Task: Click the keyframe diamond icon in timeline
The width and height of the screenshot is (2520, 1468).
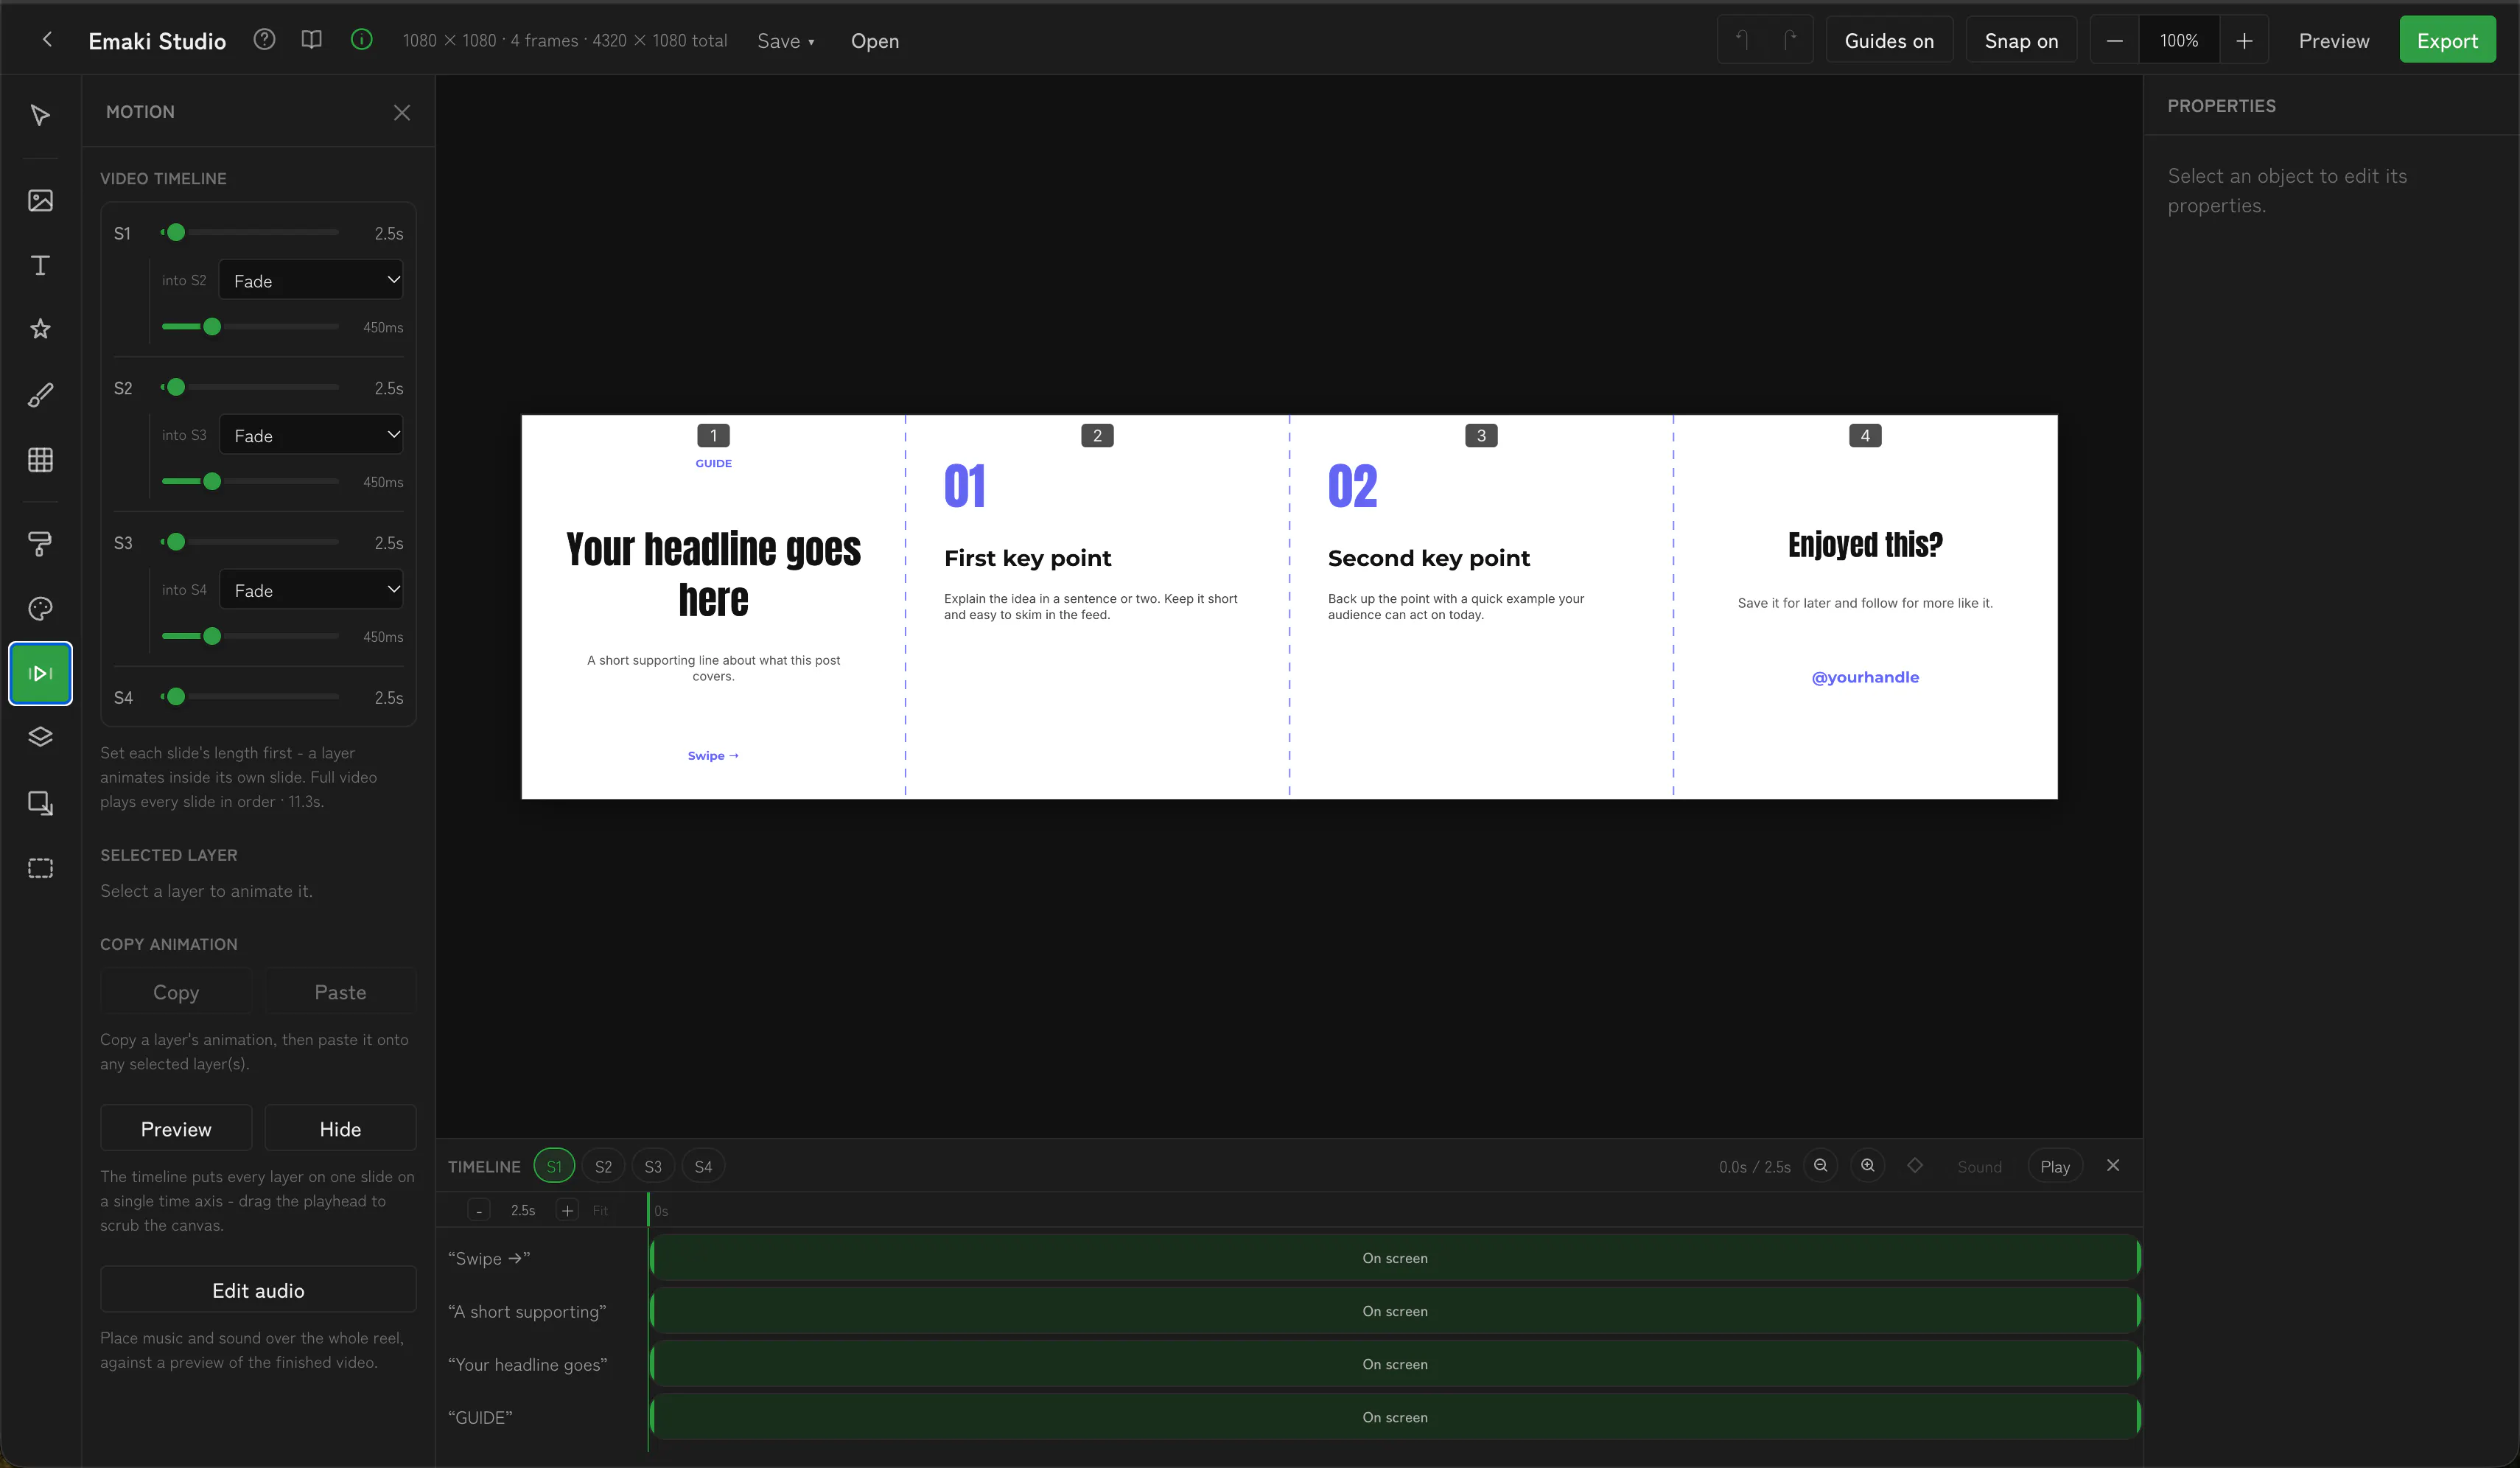Action: pyautogui.click(x=1915, y=1166)
